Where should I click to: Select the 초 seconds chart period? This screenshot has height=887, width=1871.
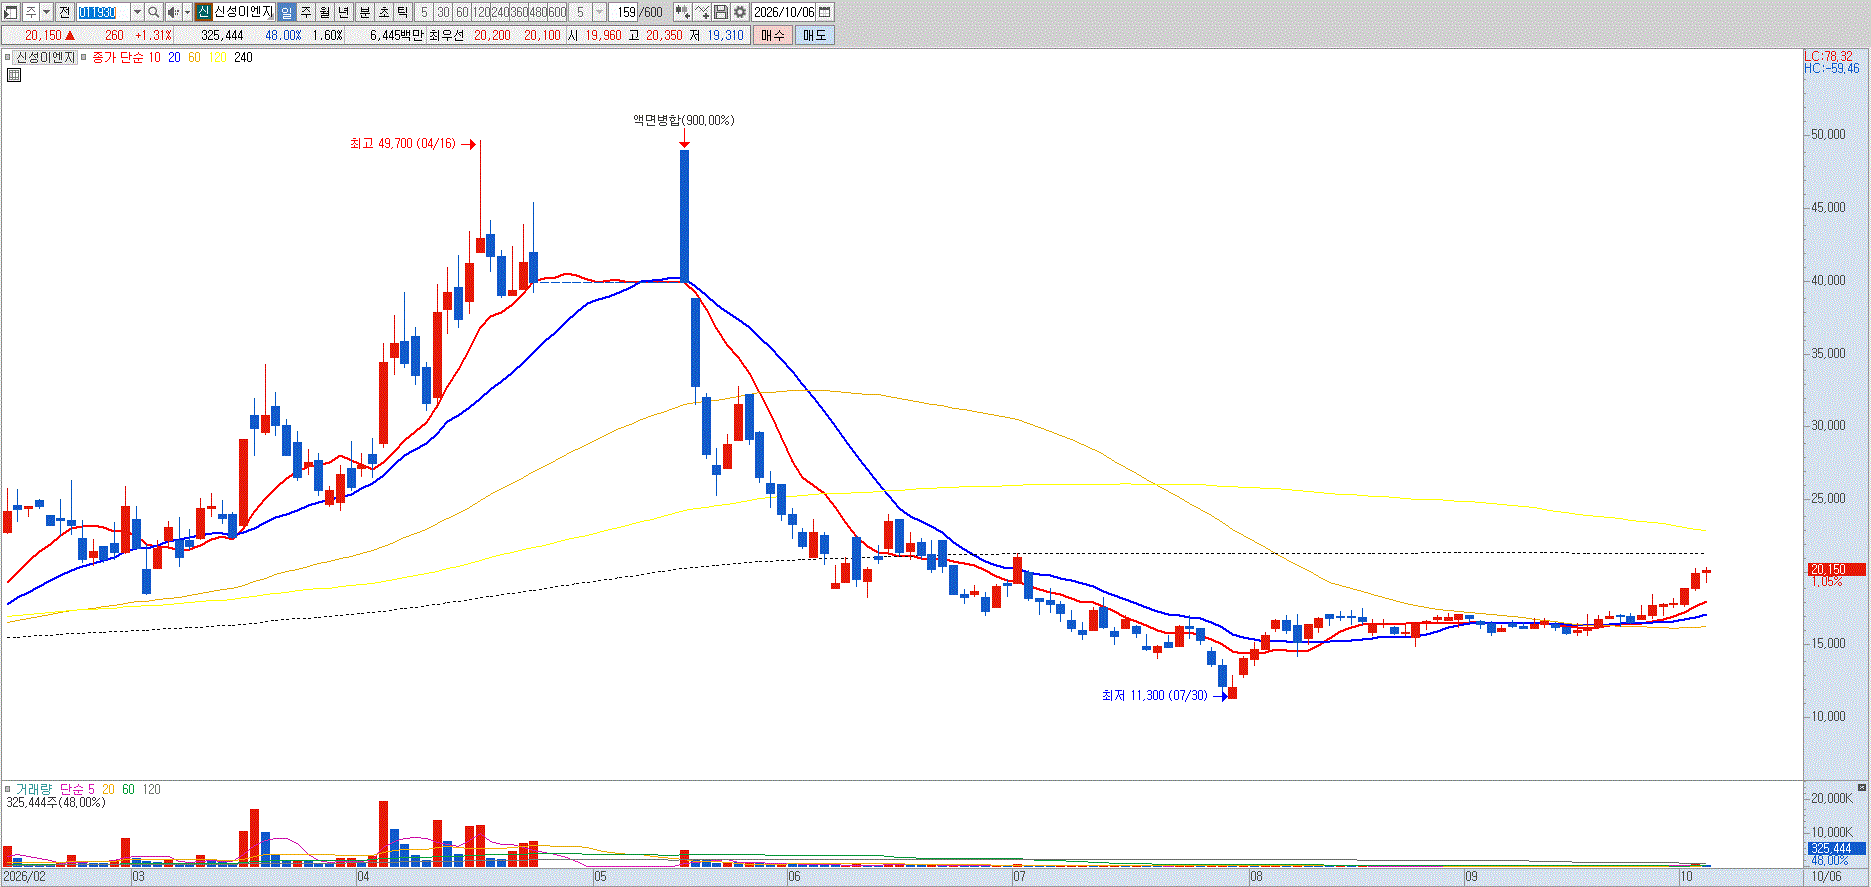pos(383,12)
